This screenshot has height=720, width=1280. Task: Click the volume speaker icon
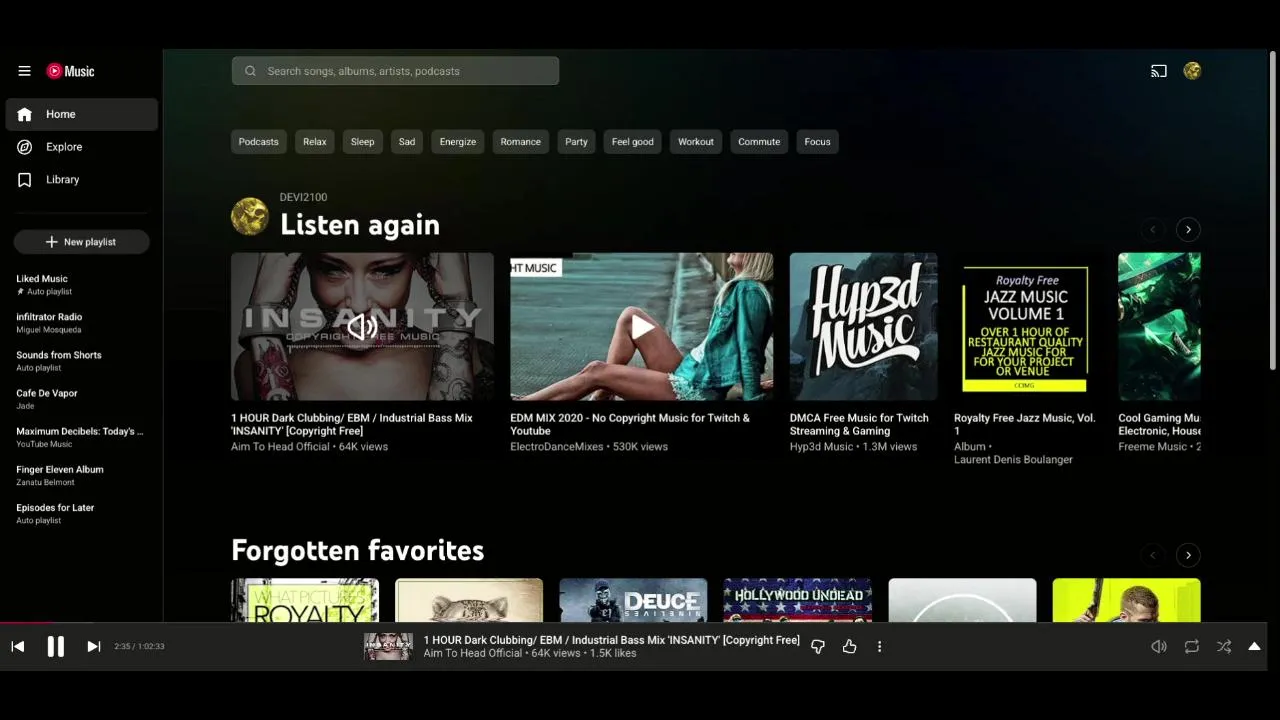1159,647
